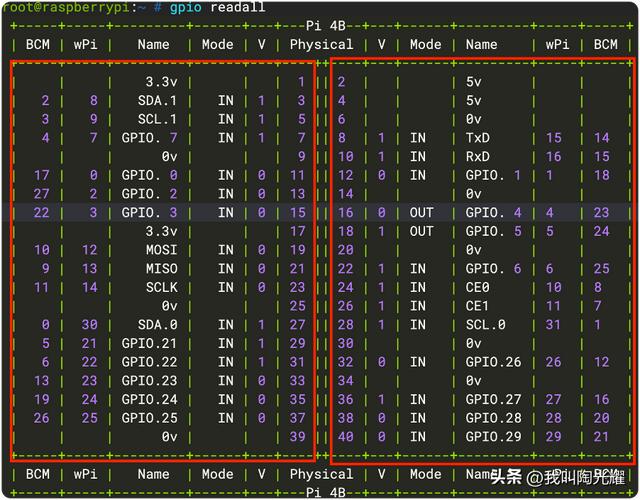Click wPi value 31 in SCL.0 row
The height and width of the screenshot is (500, 640).
(553, 325)
